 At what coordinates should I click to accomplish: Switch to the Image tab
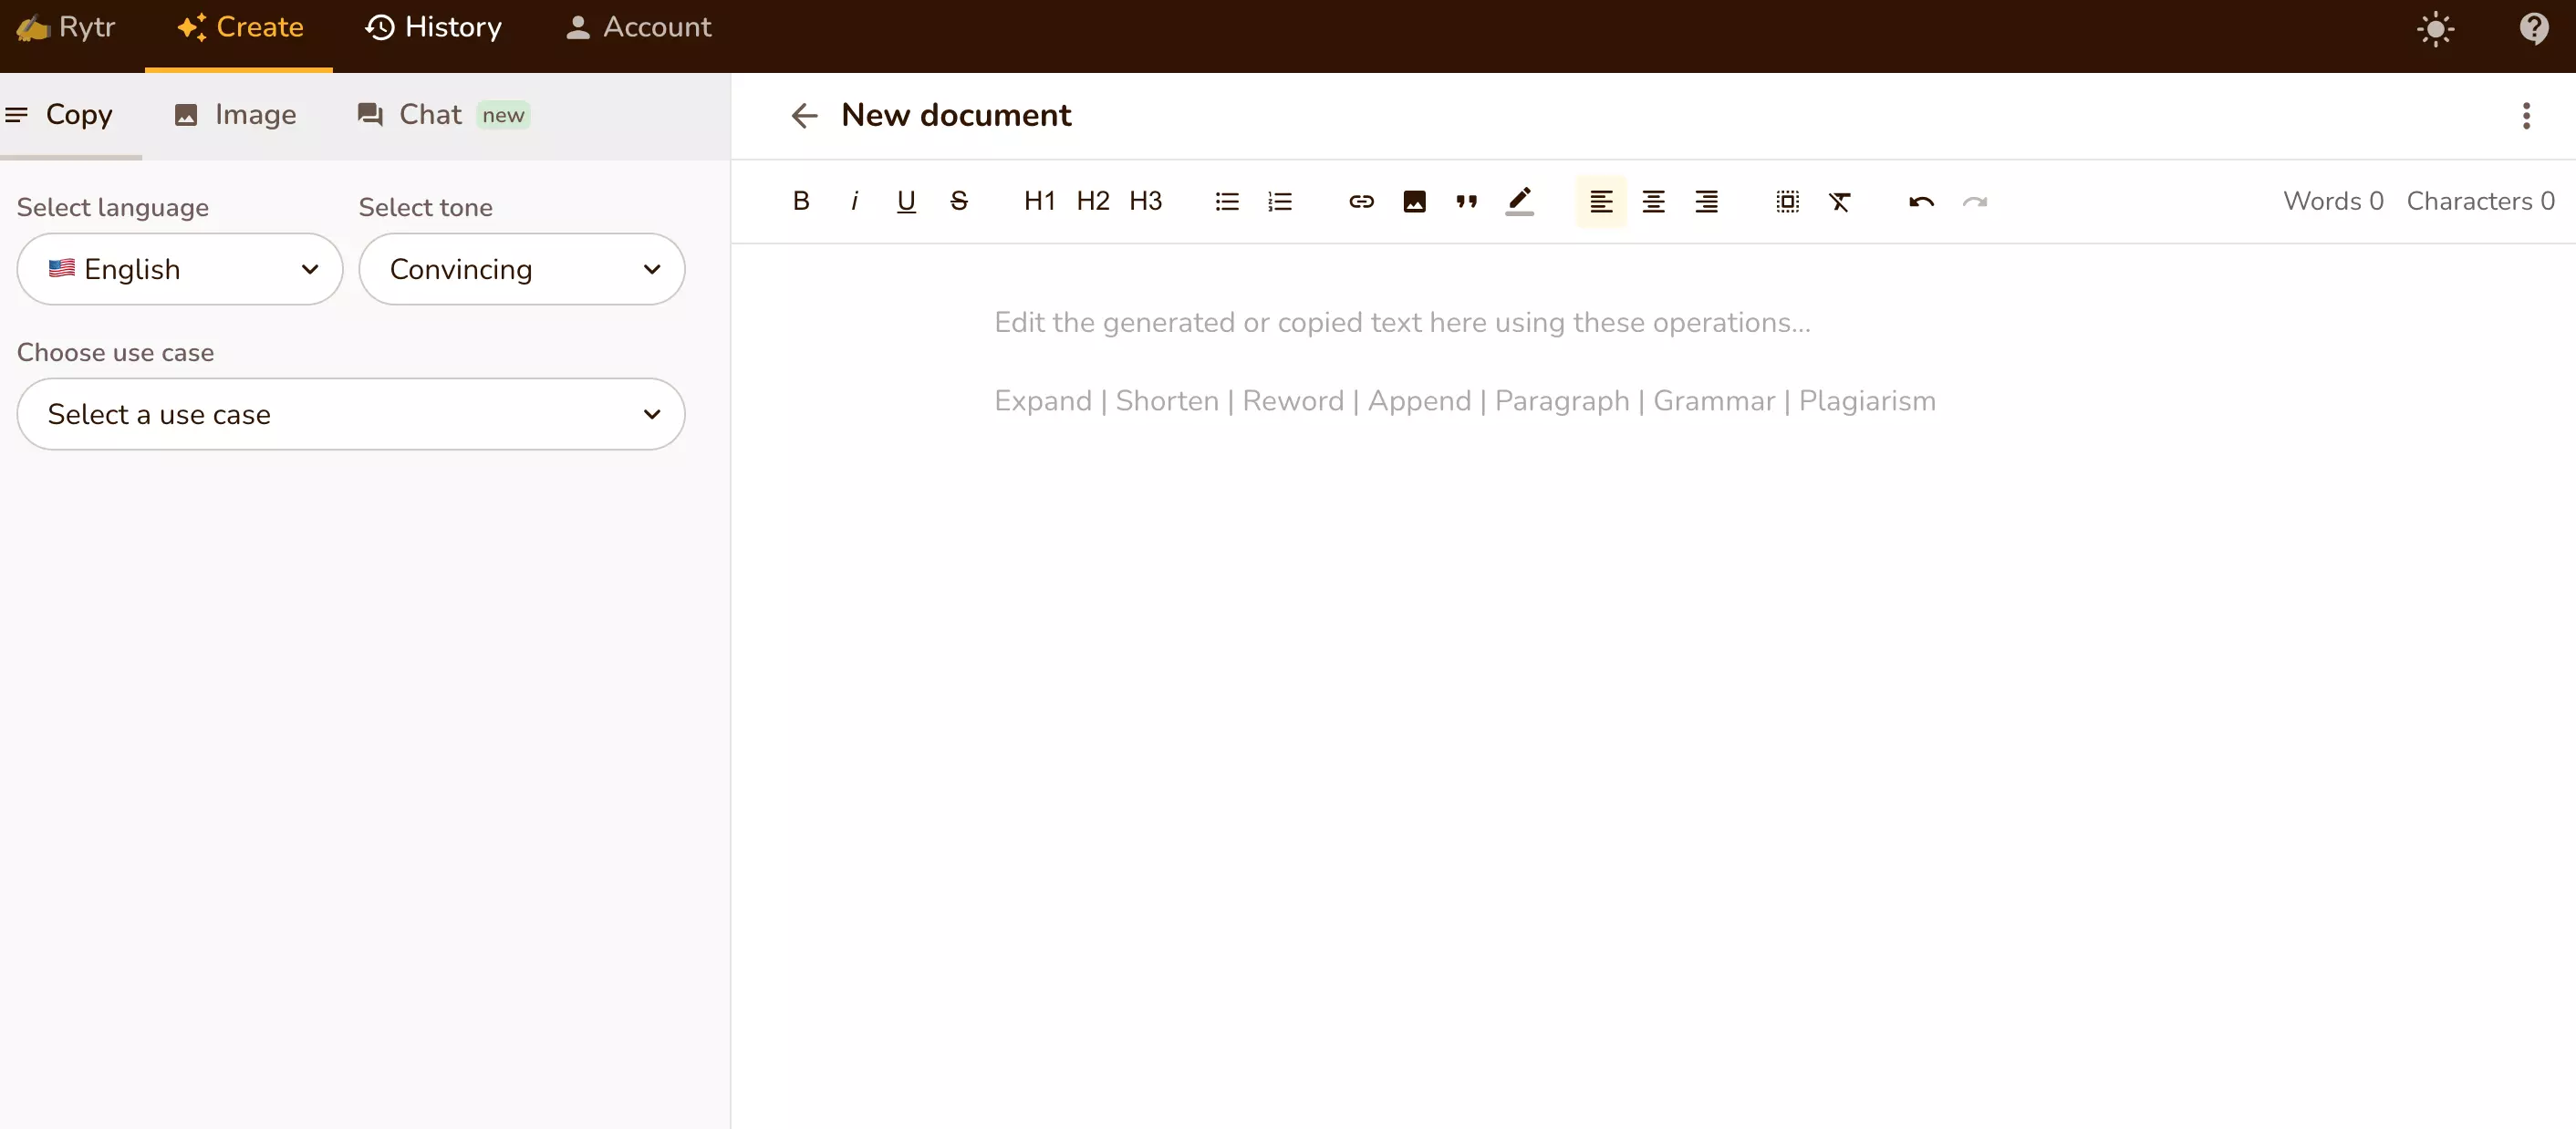[x=235, y=113]
